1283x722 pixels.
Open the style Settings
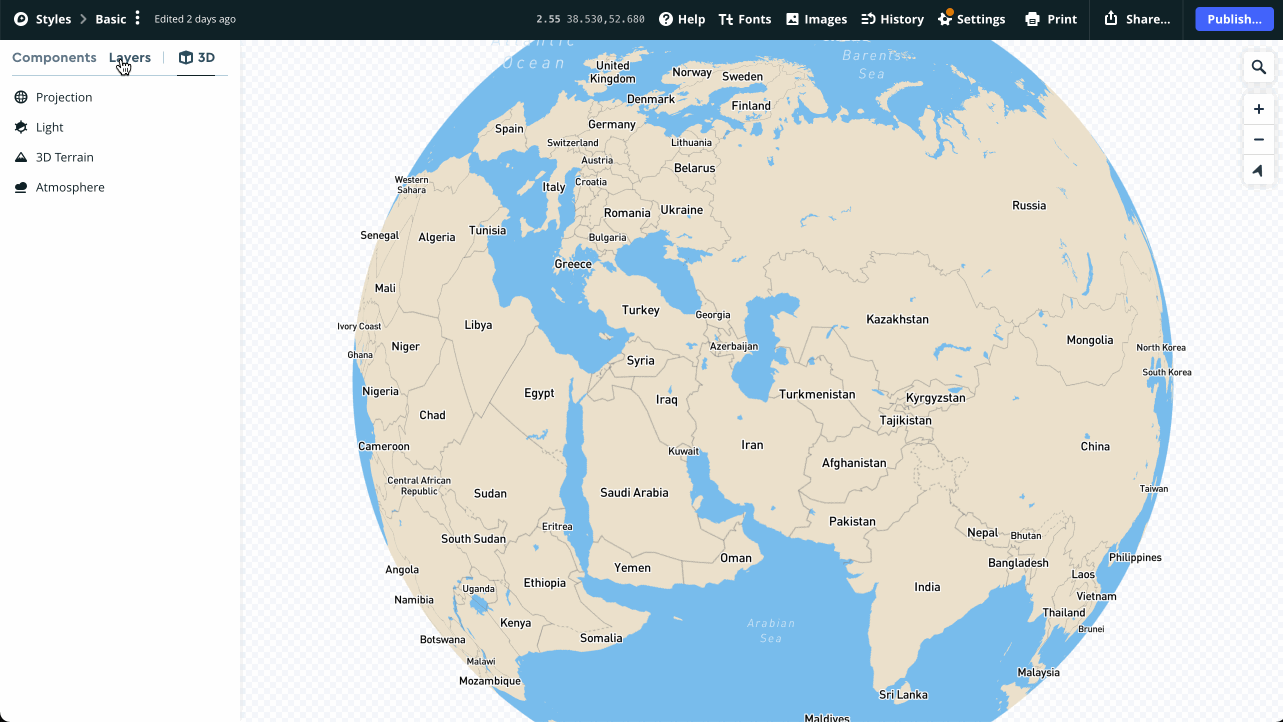point(971,19)
